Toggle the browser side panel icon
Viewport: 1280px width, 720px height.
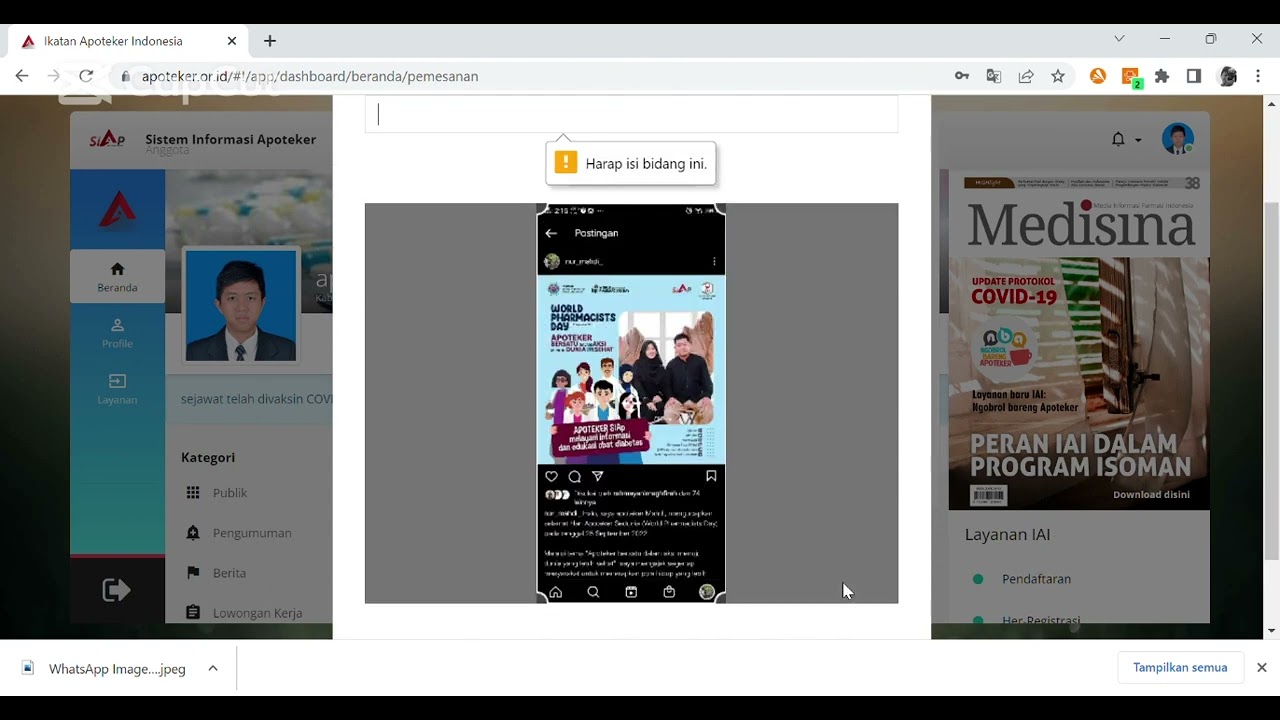coord(1194,76)
